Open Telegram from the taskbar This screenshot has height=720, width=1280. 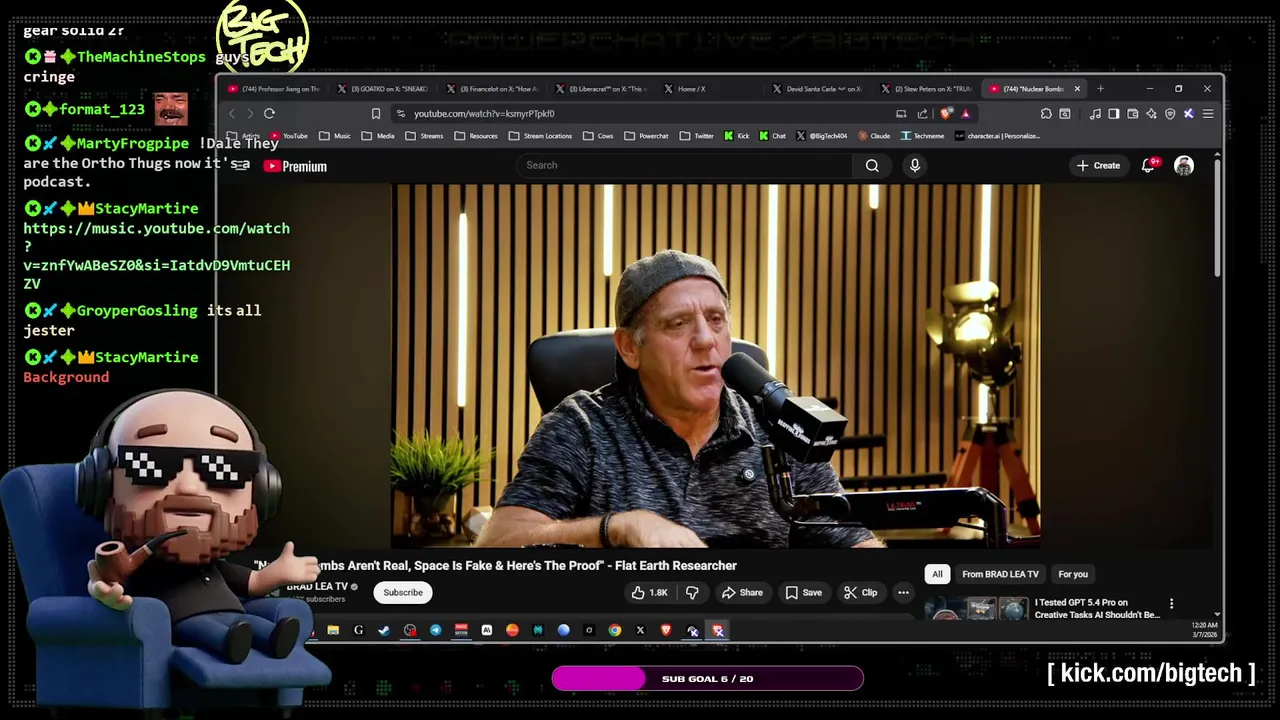tap(436, 630)
